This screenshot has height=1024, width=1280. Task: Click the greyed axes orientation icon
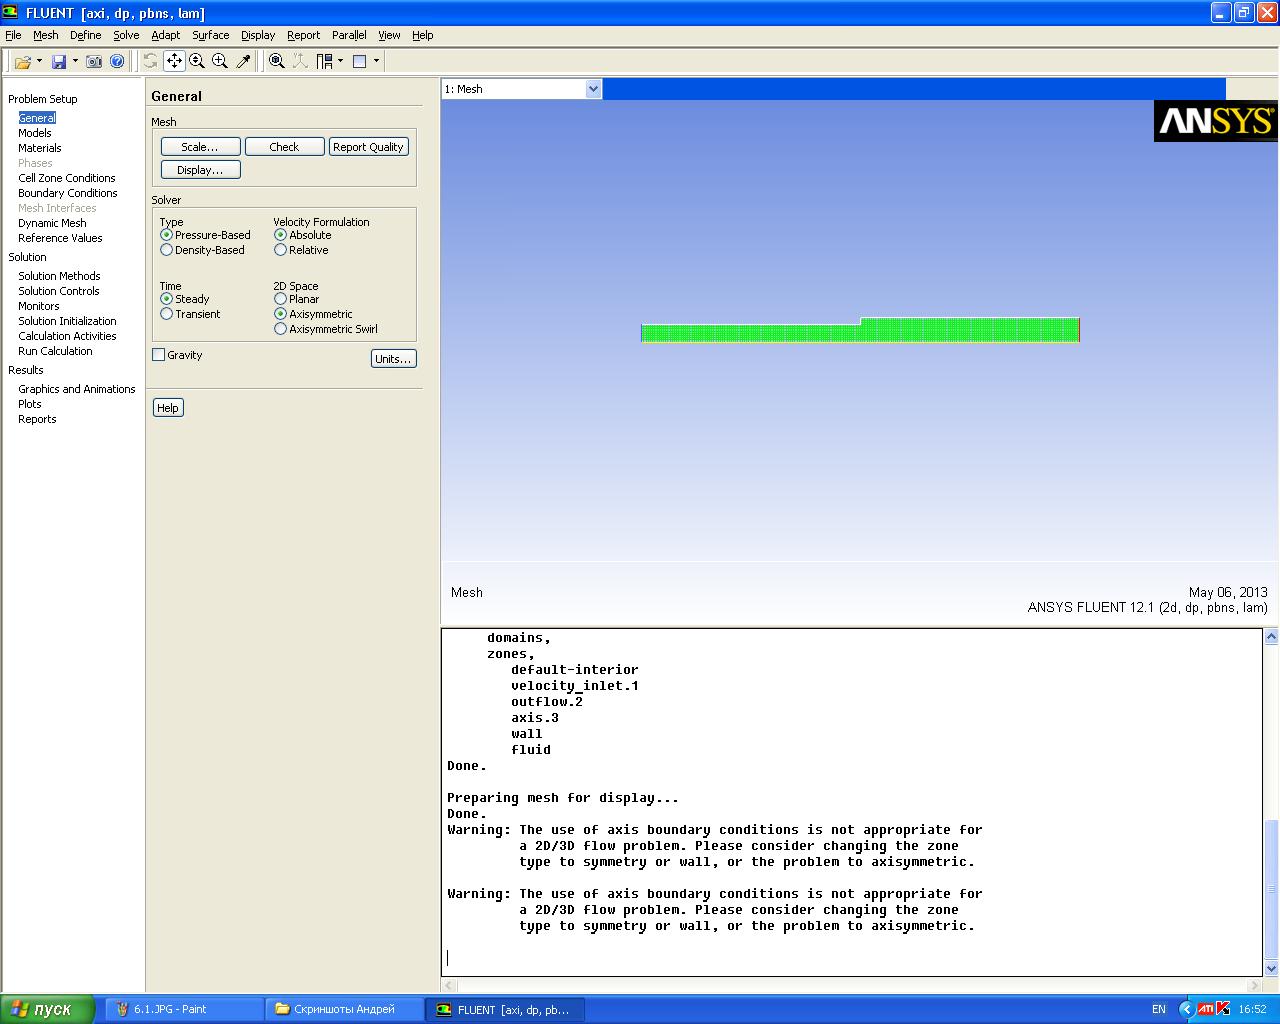(x=300, y=61)
